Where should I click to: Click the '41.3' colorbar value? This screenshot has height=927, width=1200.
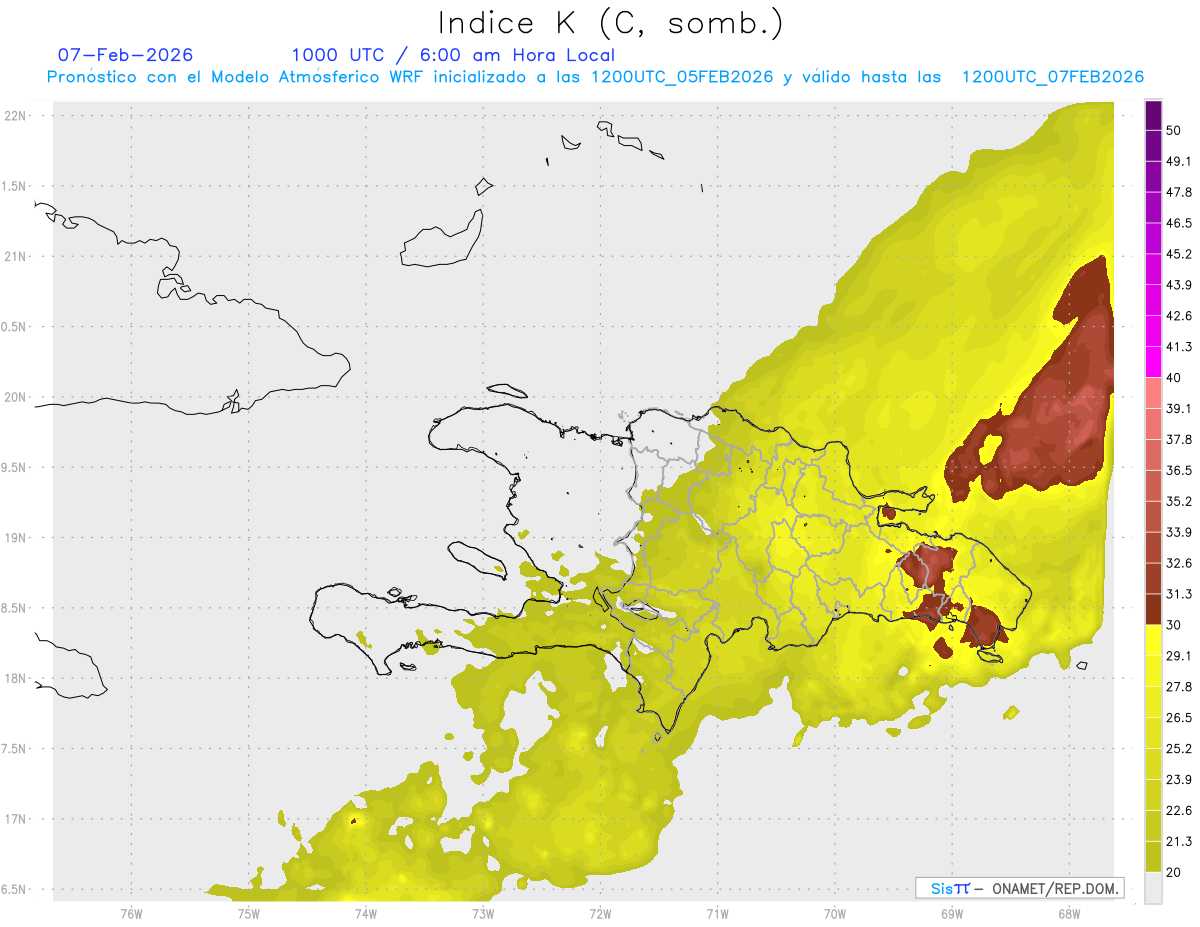pyautogui.click(x=1179, y=347)
